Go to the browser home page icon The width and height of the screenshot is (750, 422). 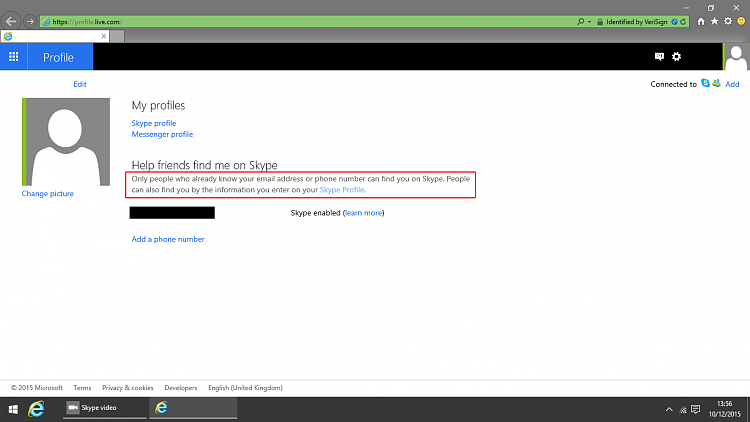[x=700, y=20]
